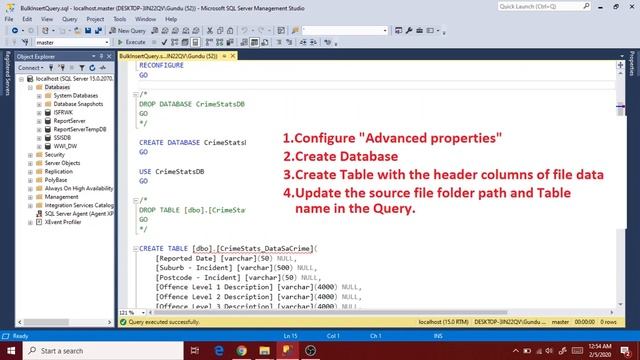Click the Save file icon
Image resolution: width=640 pixels, height=360 pixels.
pyautogui.click(x=88, y=31)
